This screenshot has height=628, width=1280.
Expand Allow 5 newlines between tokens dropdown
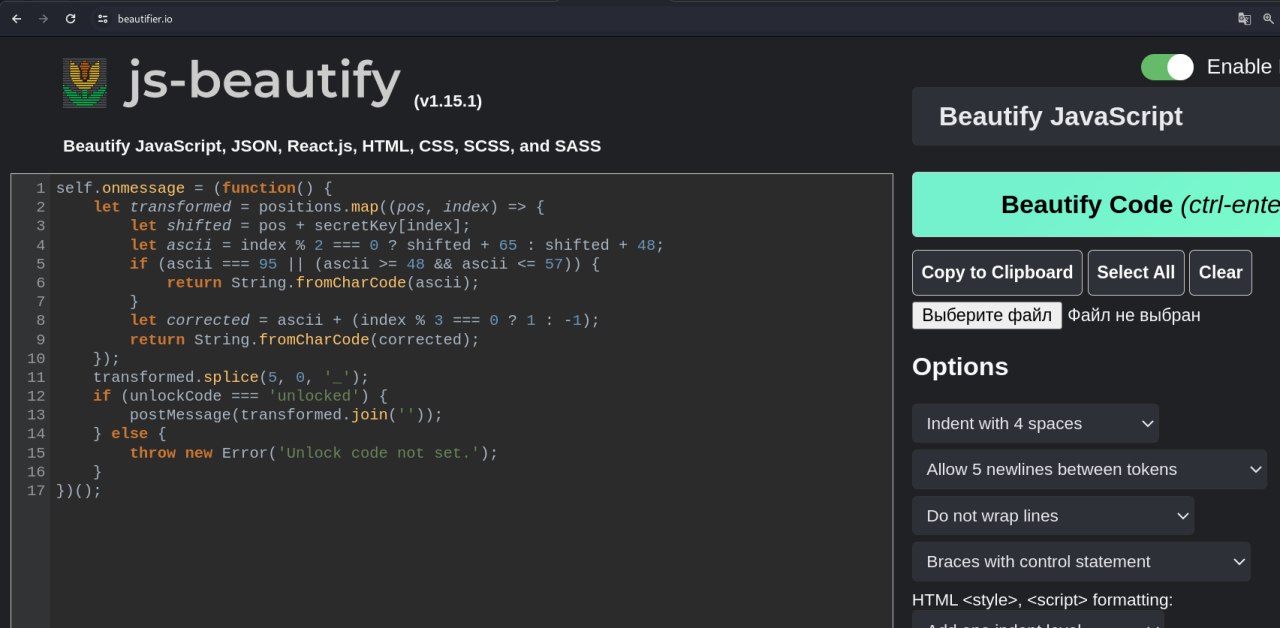pyautogui.click(x=1089, y=469)
